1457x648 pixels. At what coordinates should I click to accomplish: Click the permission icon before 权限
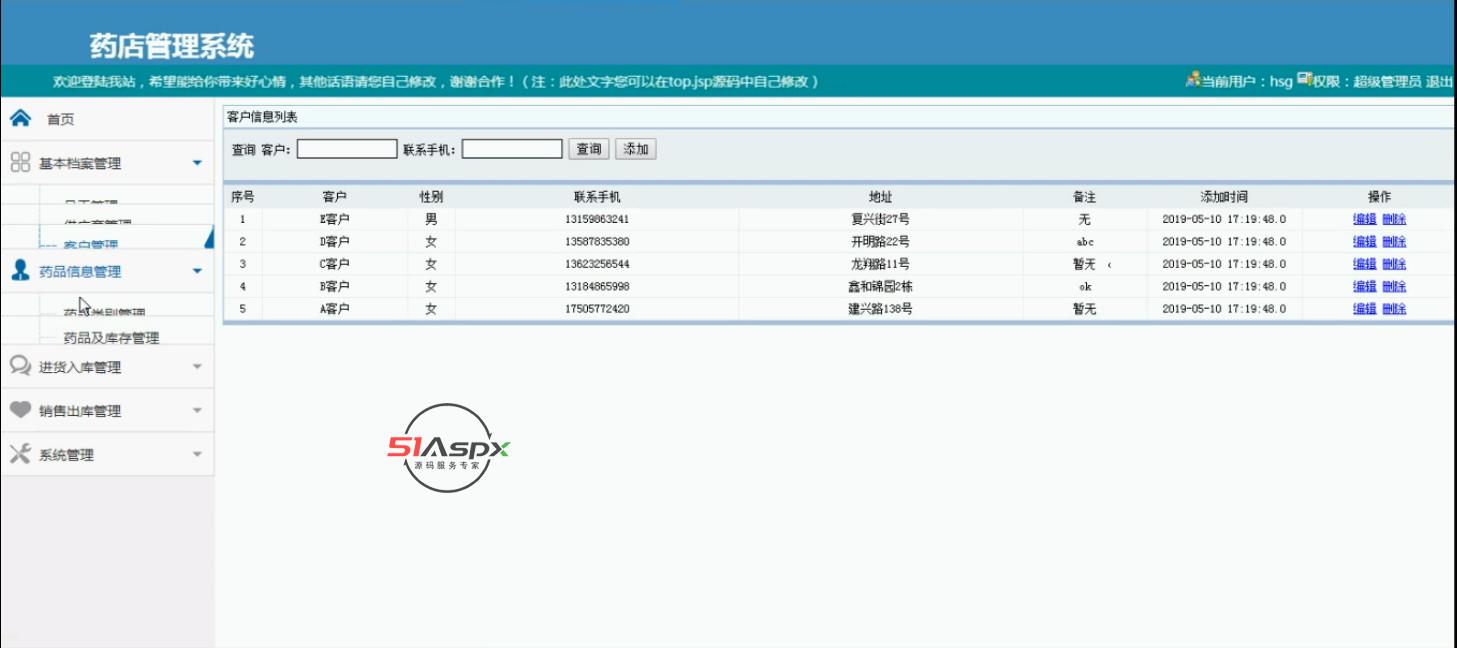pyautogui.click(x=1304, y=80)
